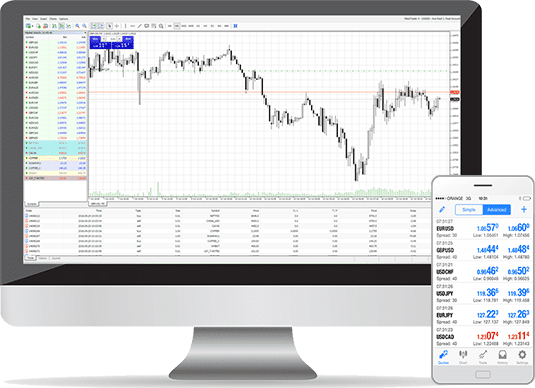The width and height of the screenshot is (535, 388).
Task: Click the blue Buy button on chart
Action: click(128, 39)
